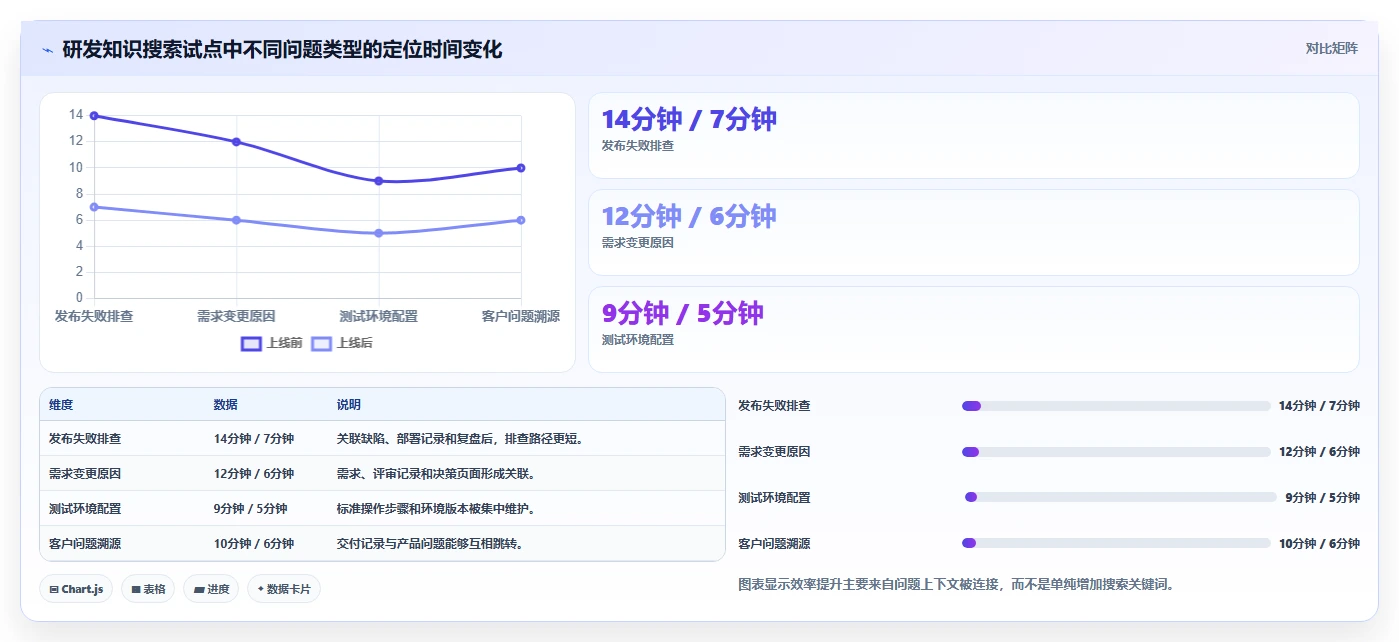The height and width of the screenshot is (642, 1399).
Task: Click 发布失败排查 cell in the table
Action: [x=85, y=439]
